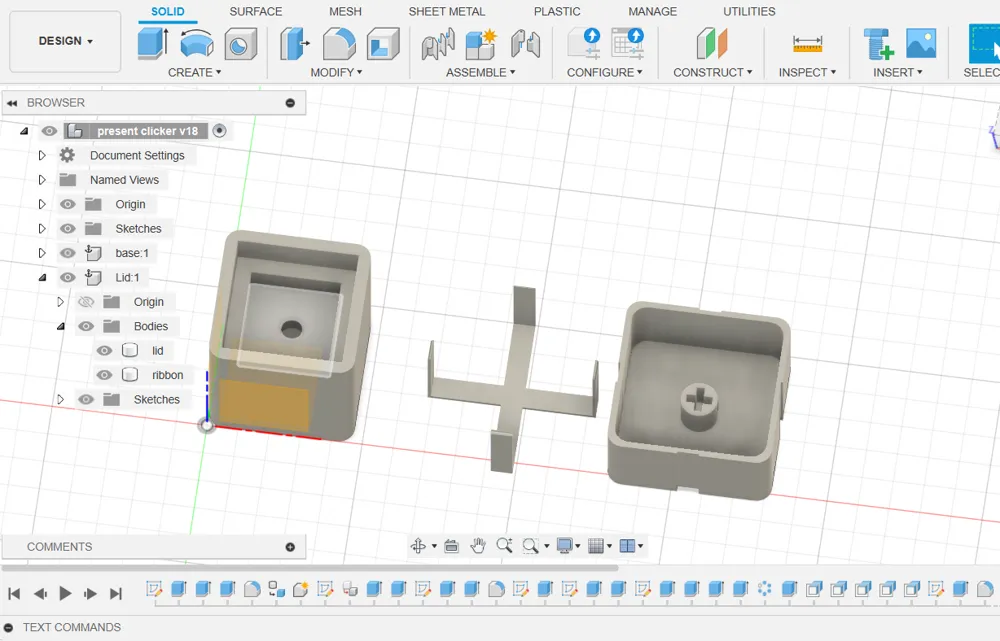Click the Look At icon
The height and width of the screenshot is (641, 1000).
(452, 546)
